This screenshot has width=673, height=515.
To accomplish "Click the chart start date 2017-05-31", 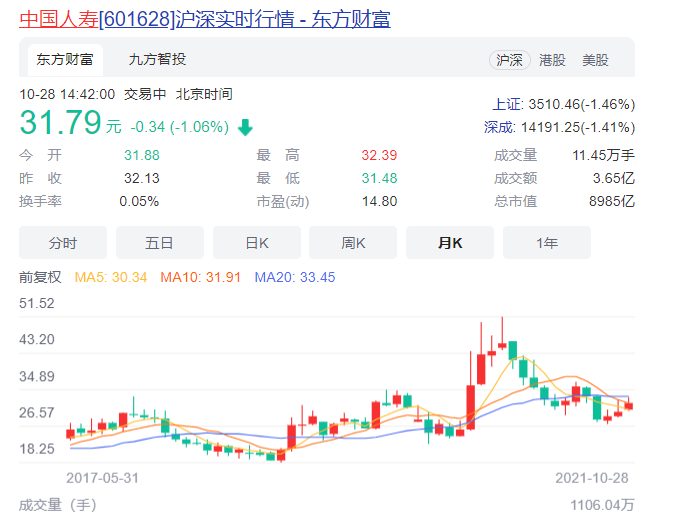I will click(x=103, y=478).
